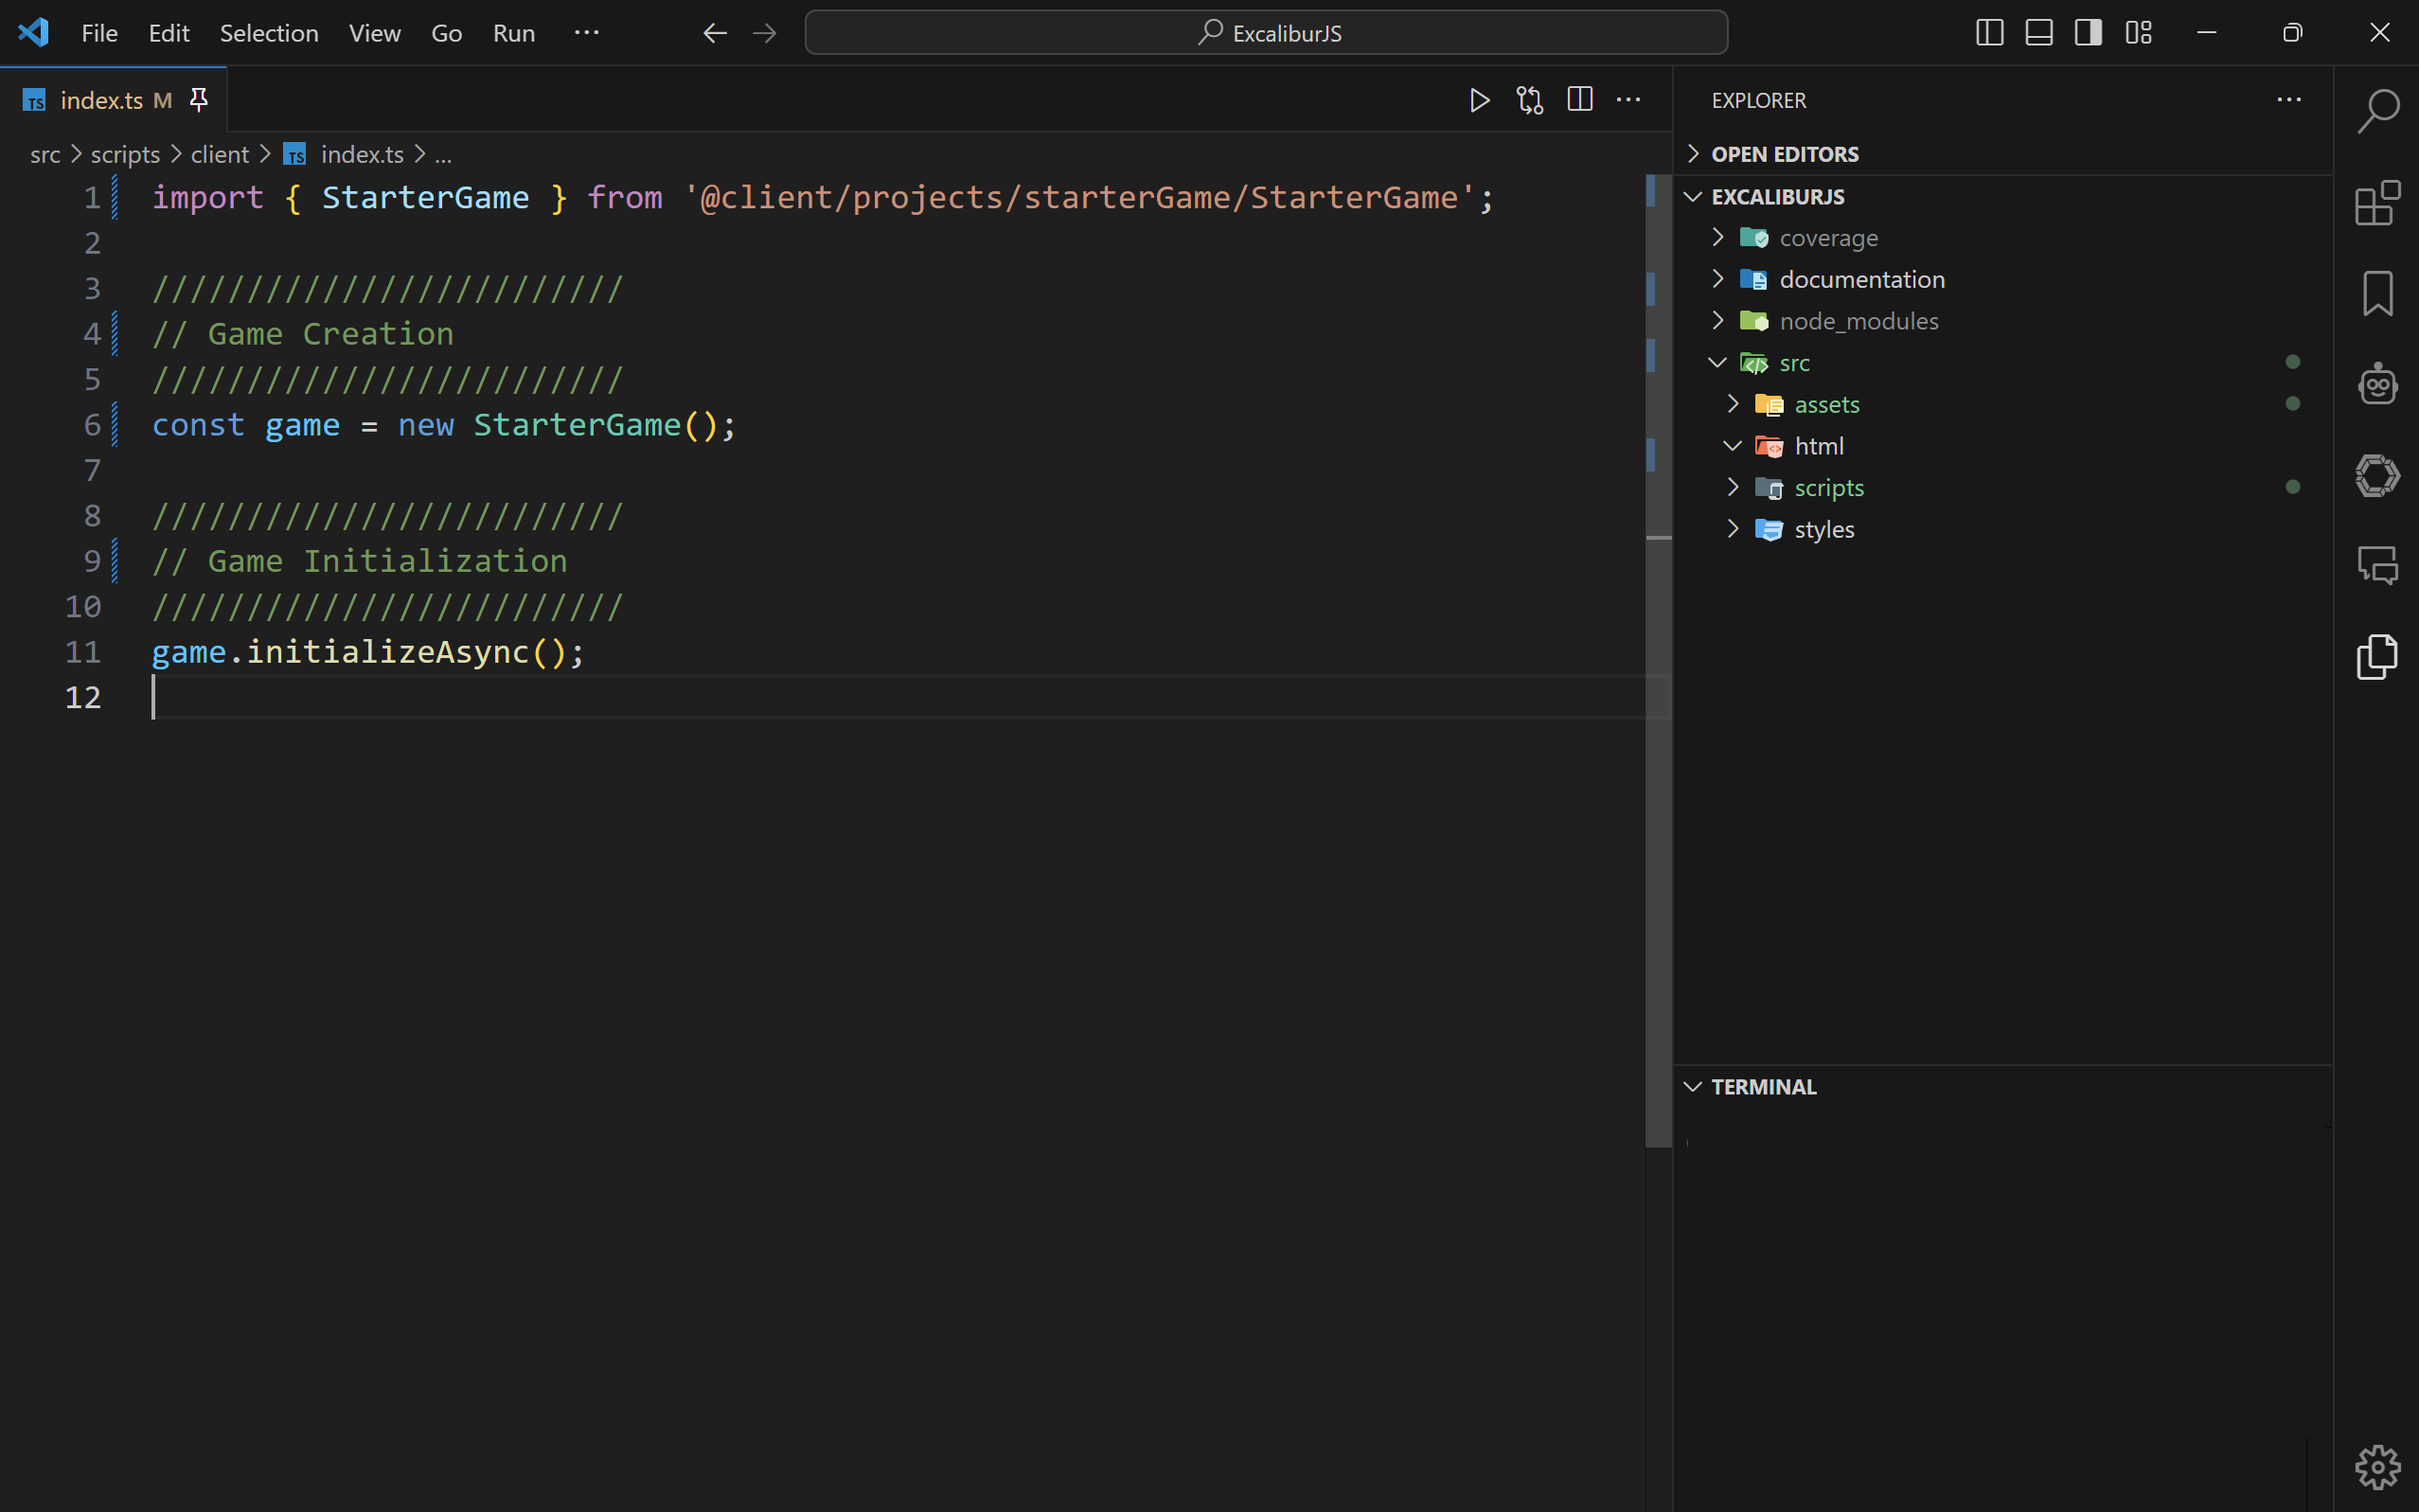Viewport: 2419px width, 1512px height.
Task: Click on 'initializeAsync' method call
Action: click(x=387, y=652)
